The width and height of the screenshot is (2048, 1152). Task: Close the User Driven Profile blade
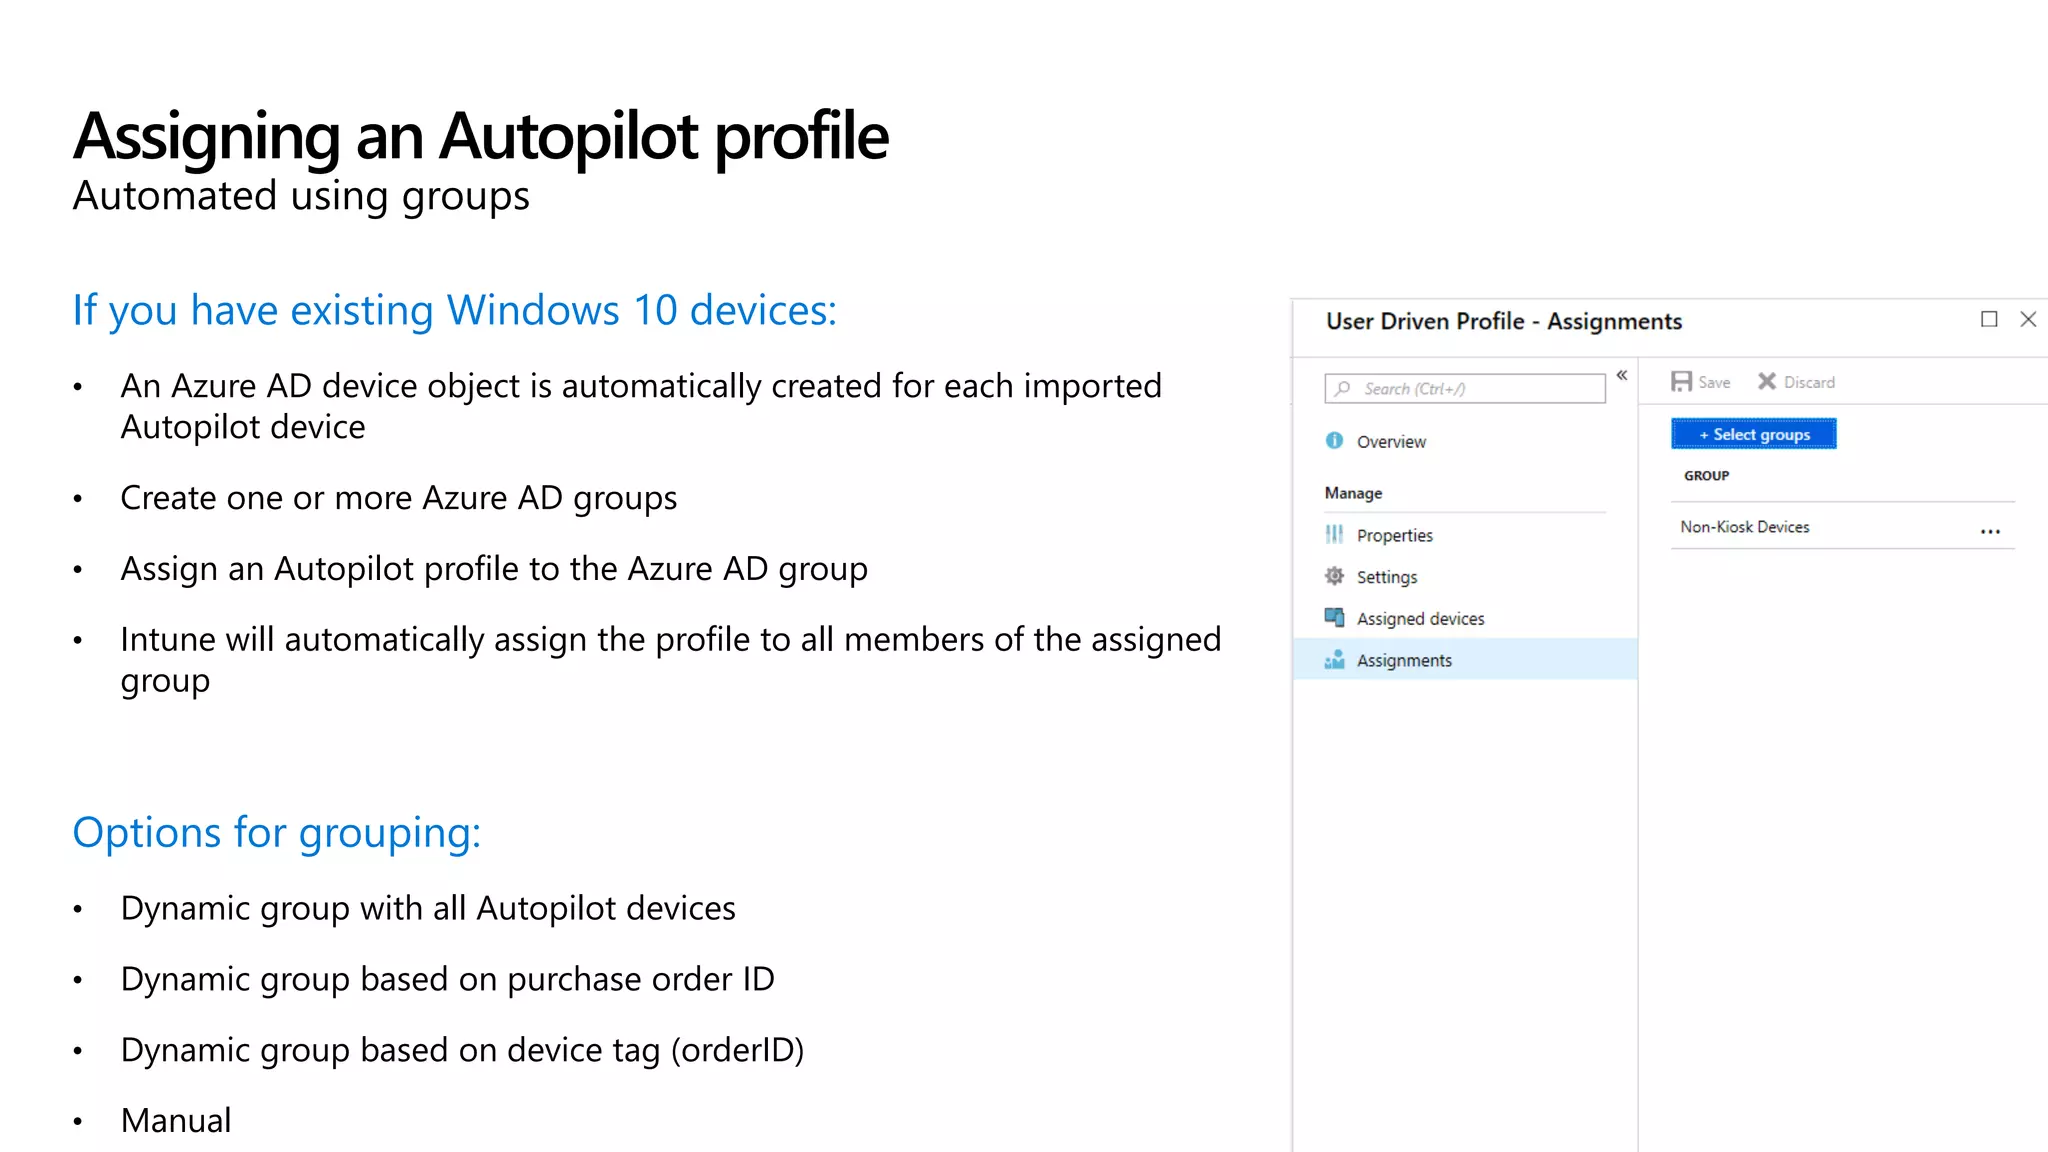click(2028, 319)
